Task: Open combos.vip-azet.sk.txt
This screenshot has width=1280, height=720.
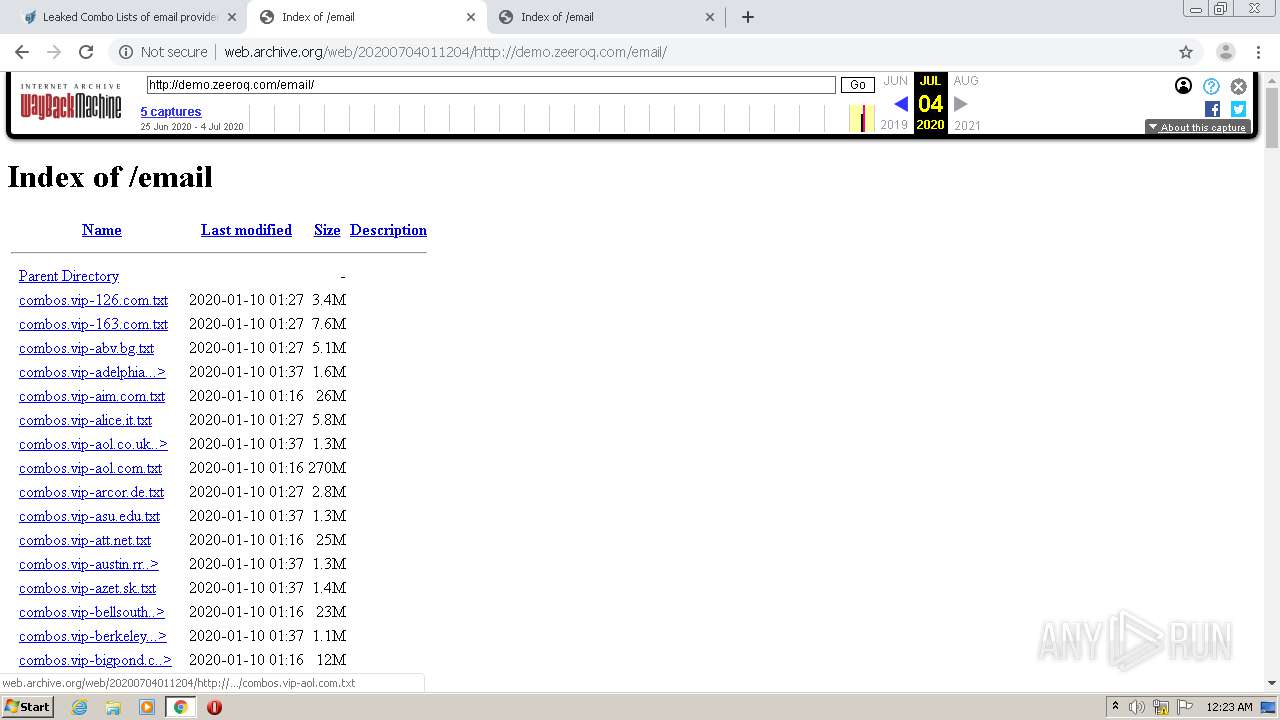Action: click(x=87, y=588)
